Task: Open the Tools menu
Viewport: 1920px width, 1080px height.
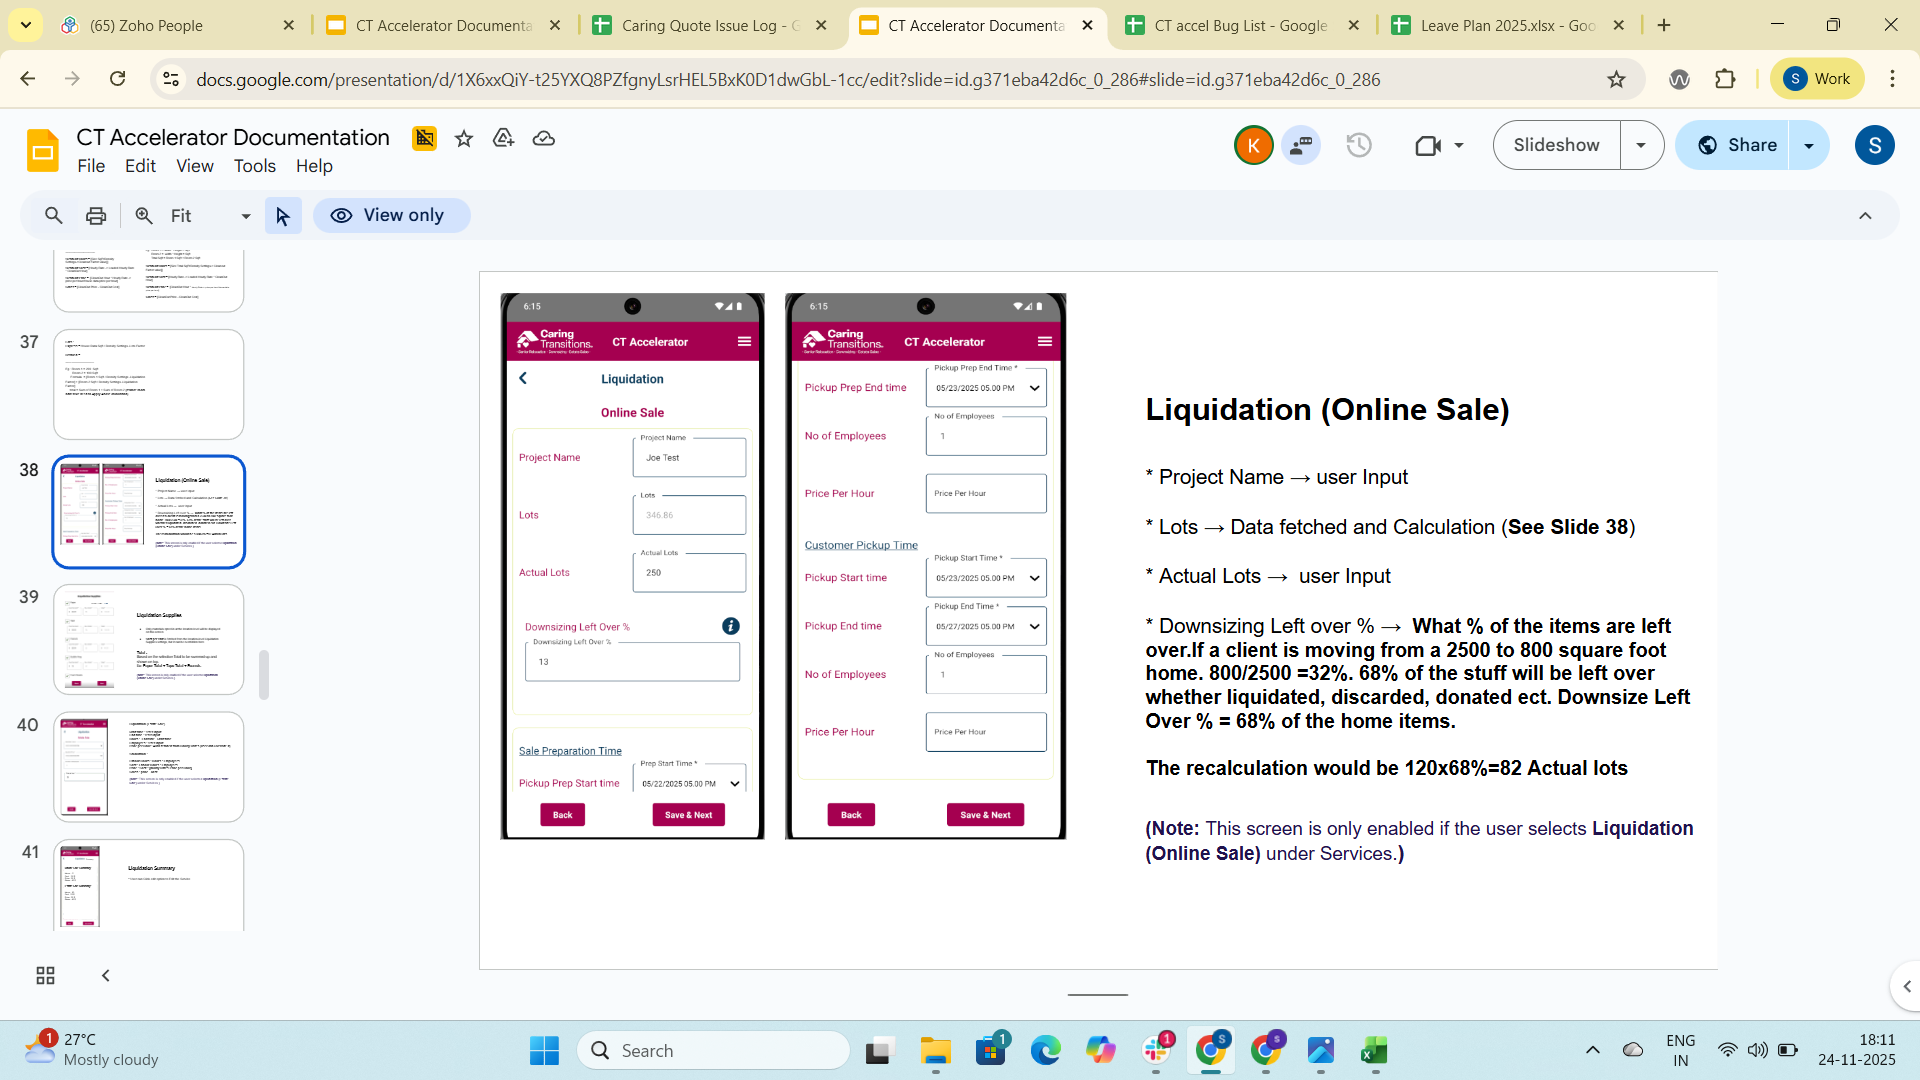Action: pyautogui.click(x=254, y=166)
